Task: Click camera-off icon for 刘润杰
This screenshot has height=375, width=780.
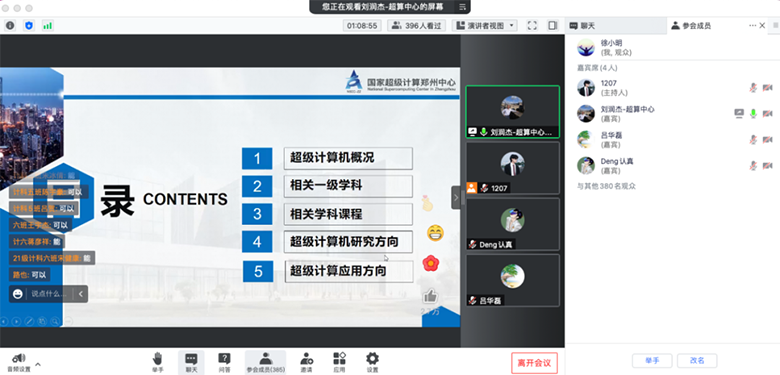Action: coord(768,114)
